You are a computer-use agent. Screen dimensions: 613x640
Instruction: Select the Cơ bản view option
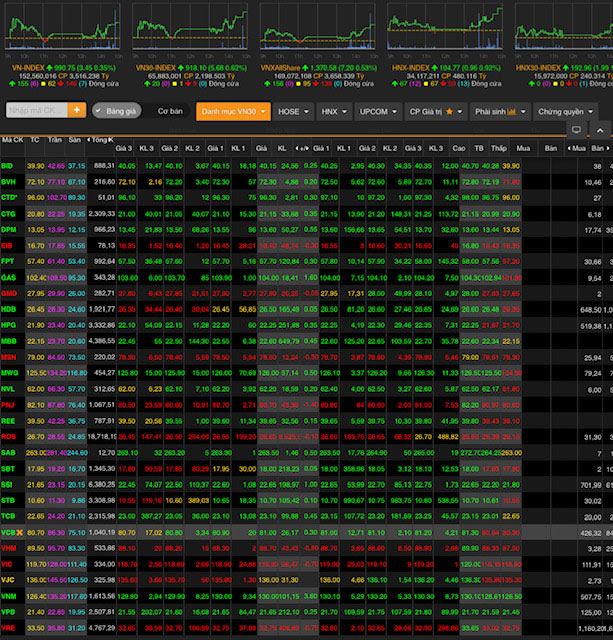pyautogui.click(x=169, y=111)
